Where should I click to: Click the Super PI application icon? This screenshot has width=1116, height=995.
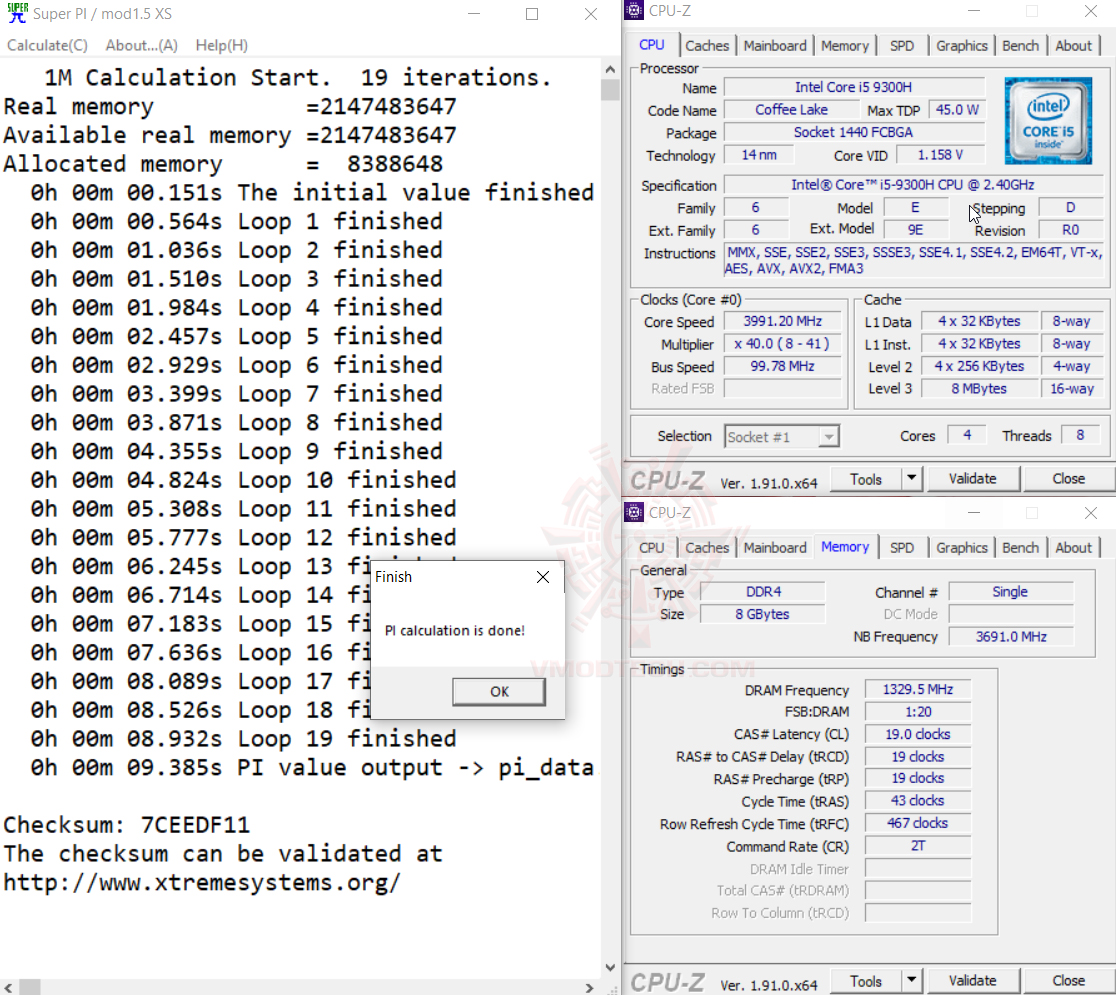[x=17, y=14]
